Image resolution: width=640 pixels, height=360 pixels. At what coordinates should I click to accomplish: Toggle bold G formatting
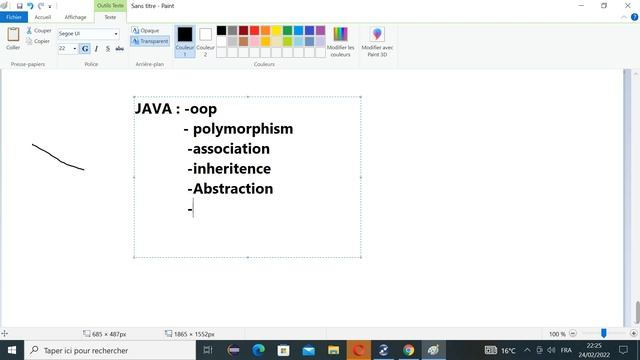coord(85,49)
